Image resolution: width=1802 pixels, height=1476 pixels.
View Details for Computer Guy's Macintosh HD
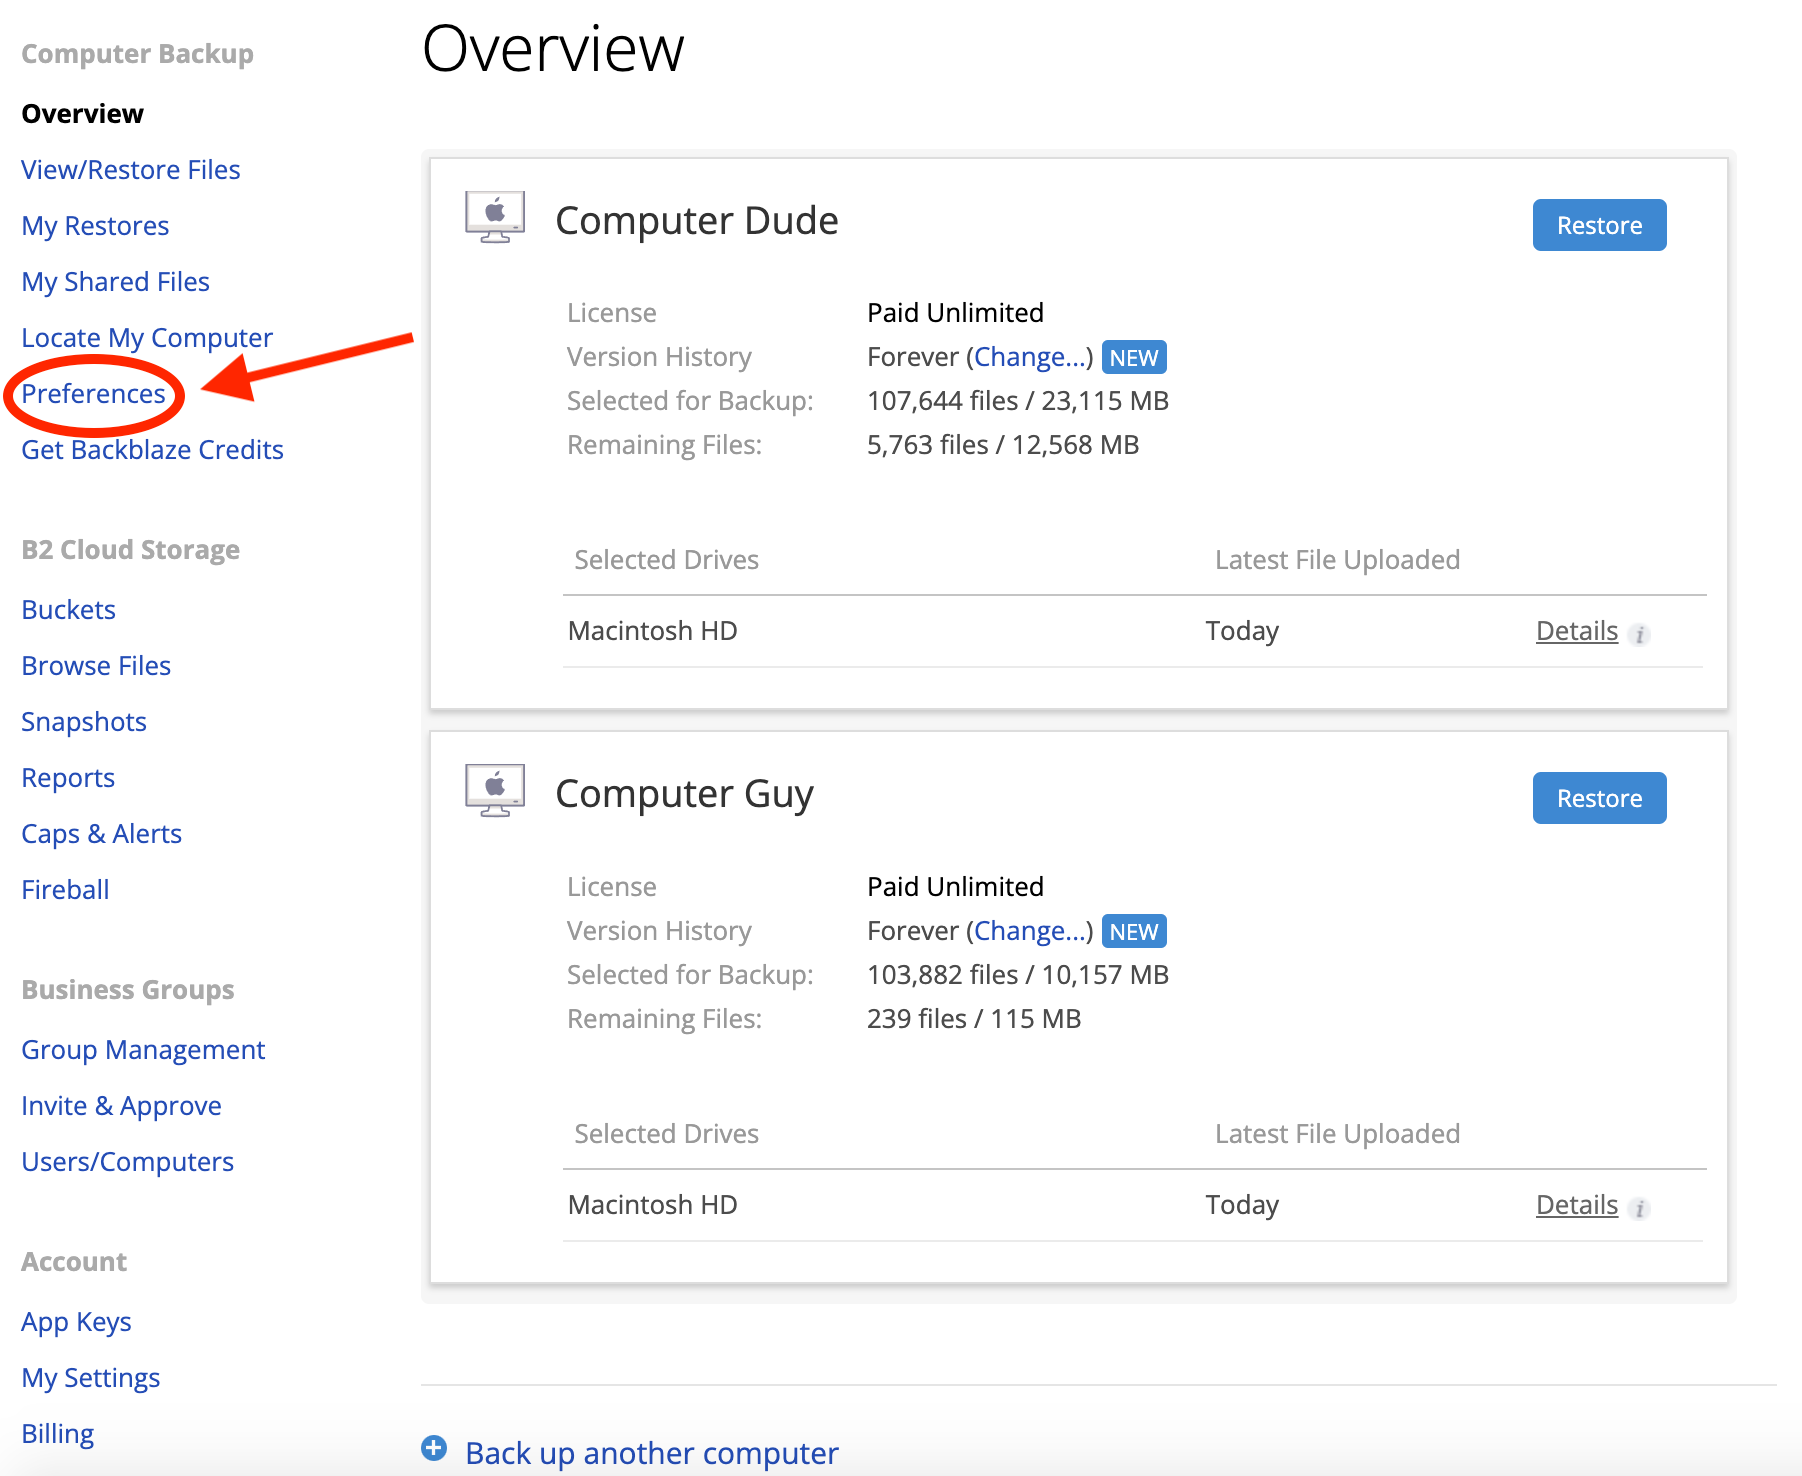click(1577, 1205)
